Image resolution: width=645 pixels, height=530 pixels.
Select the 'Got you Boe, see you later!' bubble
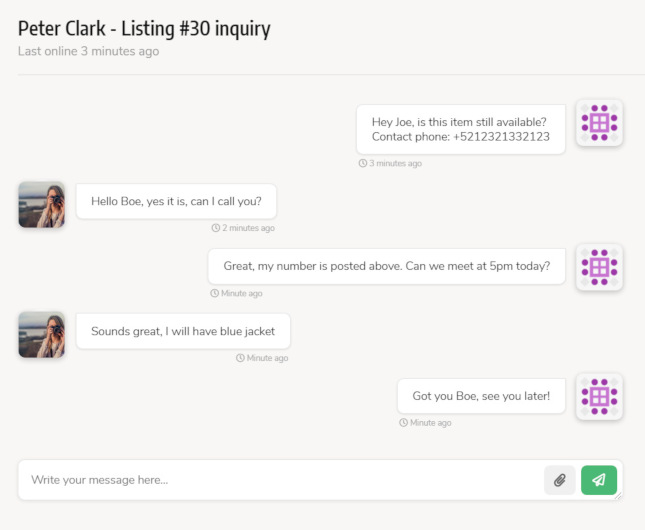[x=481, y=396]
